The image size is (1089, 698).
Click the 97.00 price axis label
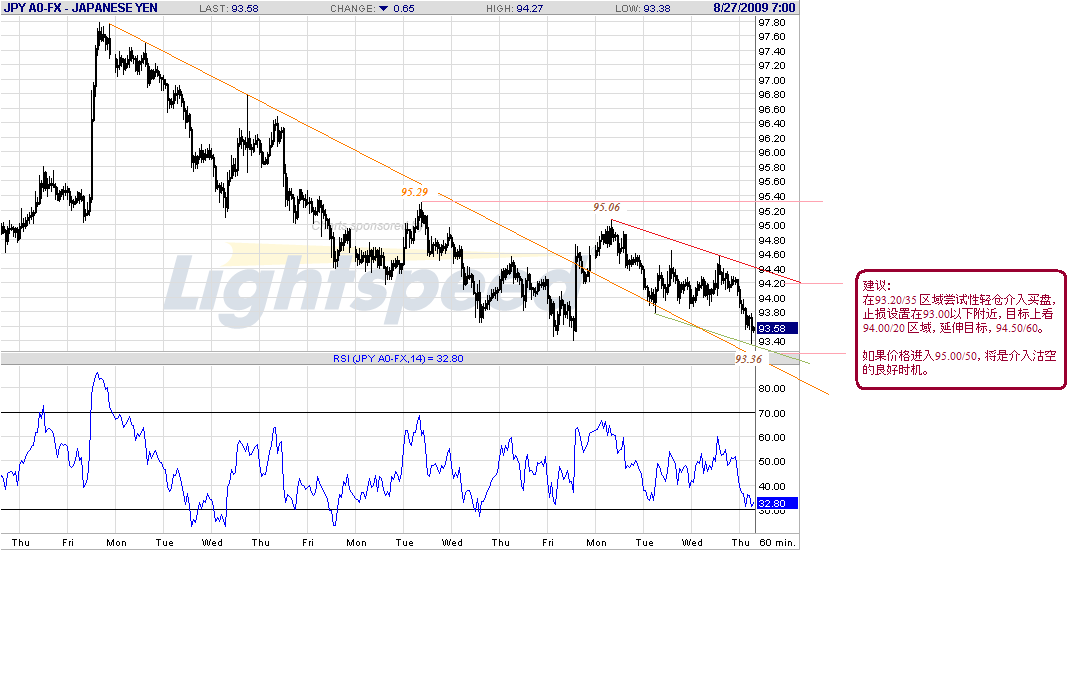coord(772,81)
